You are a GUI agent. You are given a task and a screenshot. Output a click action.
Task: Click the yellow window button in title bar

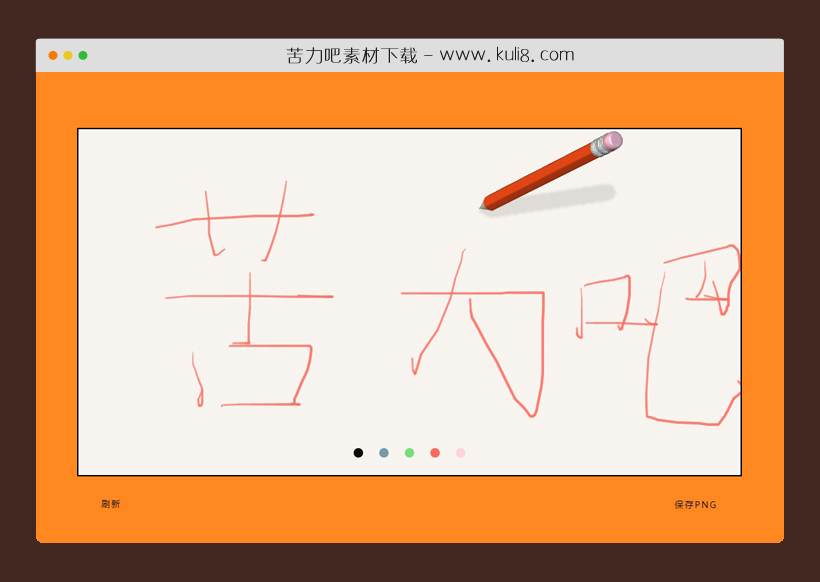click(x=68, y=56)
